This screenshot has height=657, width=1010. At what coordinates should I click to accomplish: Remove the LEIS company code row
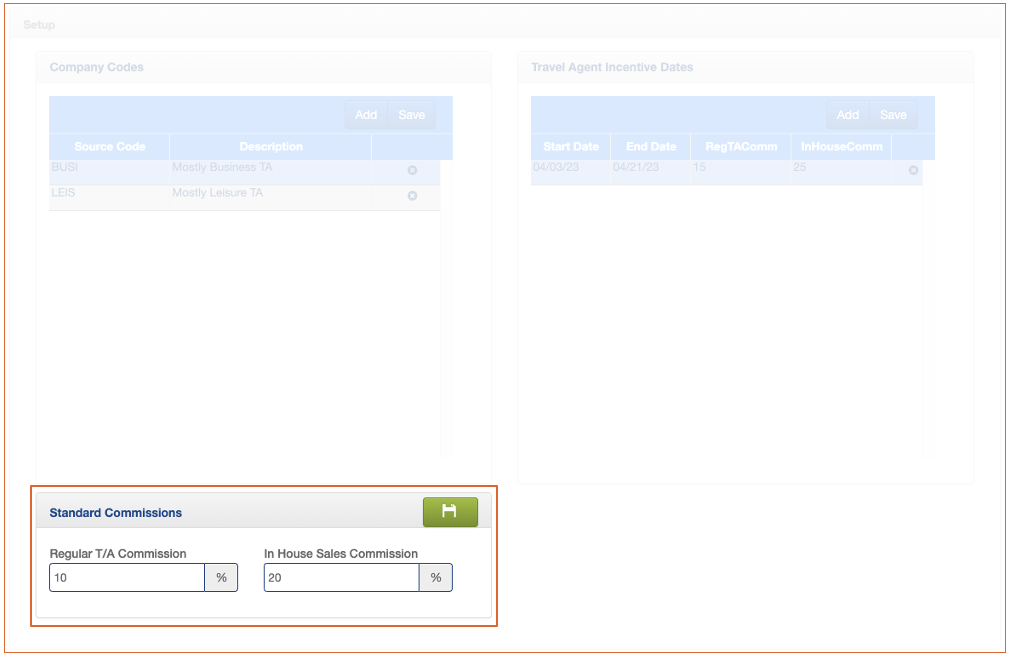[412, 196]
